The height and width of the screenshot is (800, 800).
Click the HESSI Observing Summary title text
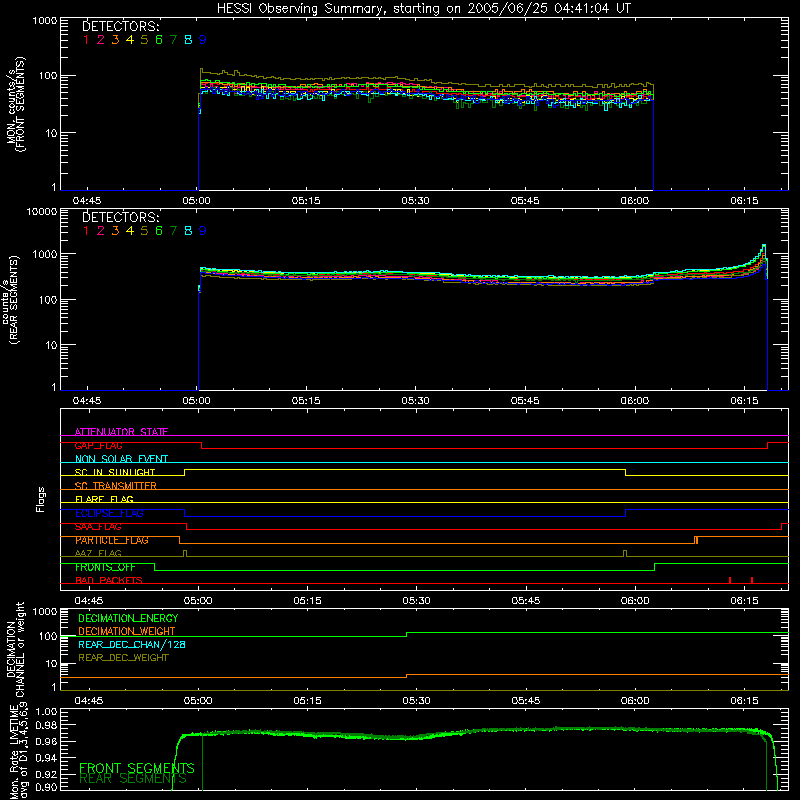pos(423,9)
